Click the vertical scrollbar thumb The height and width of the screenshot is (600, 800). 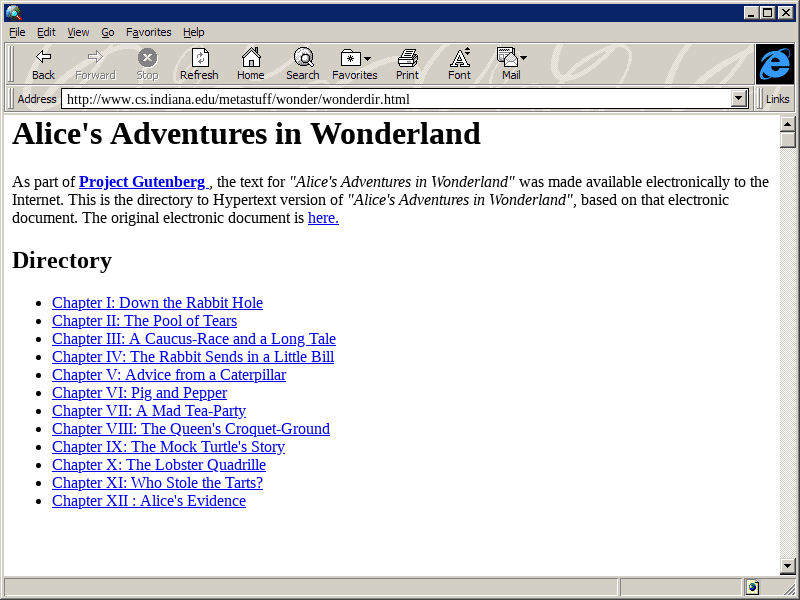pos(787,140)
